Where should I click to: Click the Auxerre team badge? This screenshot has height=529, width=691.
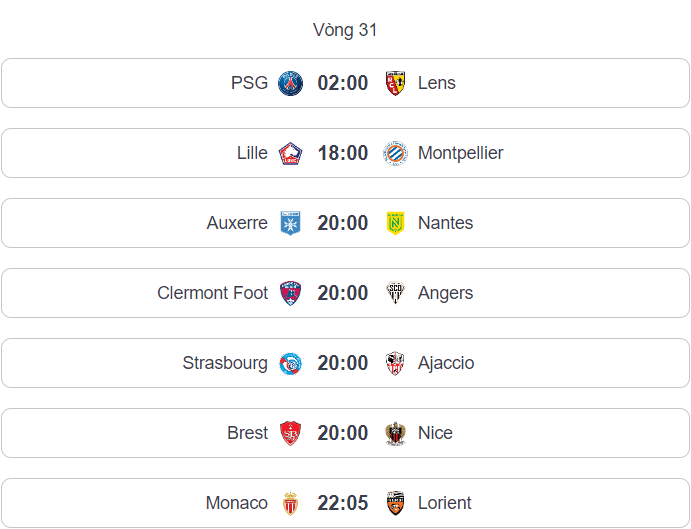click(291, 223)
